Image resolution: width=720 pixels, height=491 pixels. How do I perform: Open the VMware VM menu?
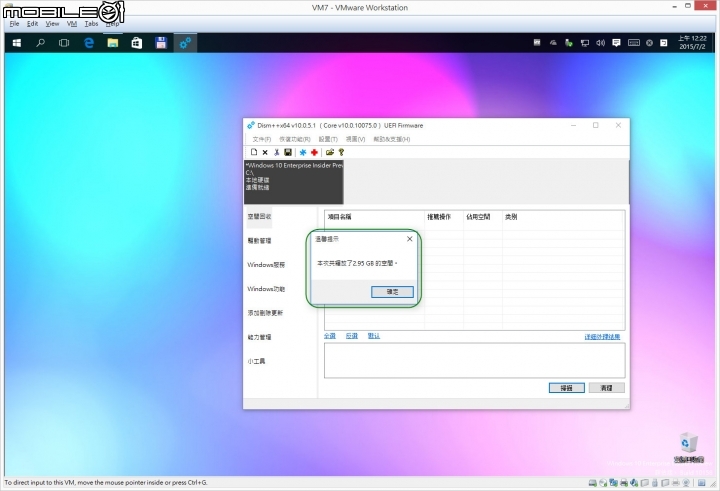coord(72,24)
